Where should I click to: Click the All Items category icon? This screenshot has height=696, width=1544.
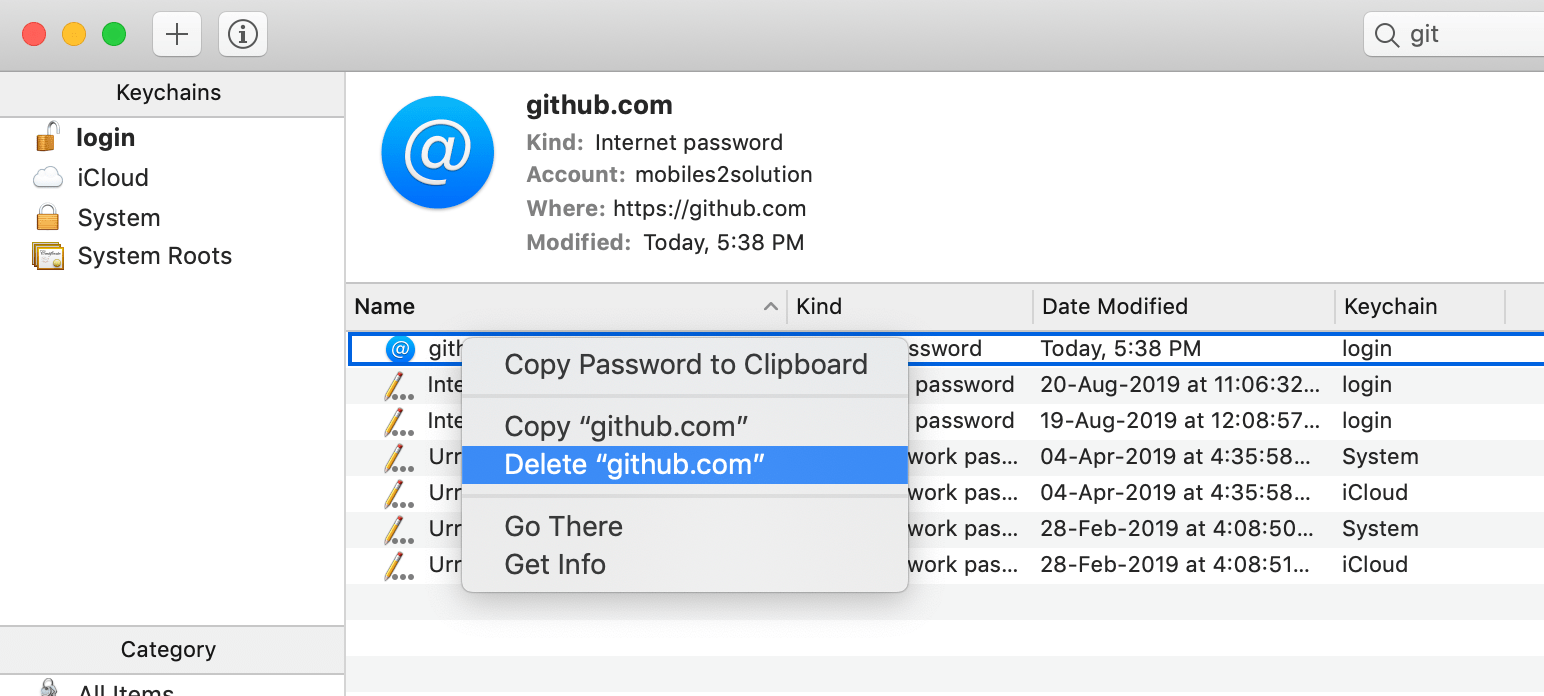[48, 688]
